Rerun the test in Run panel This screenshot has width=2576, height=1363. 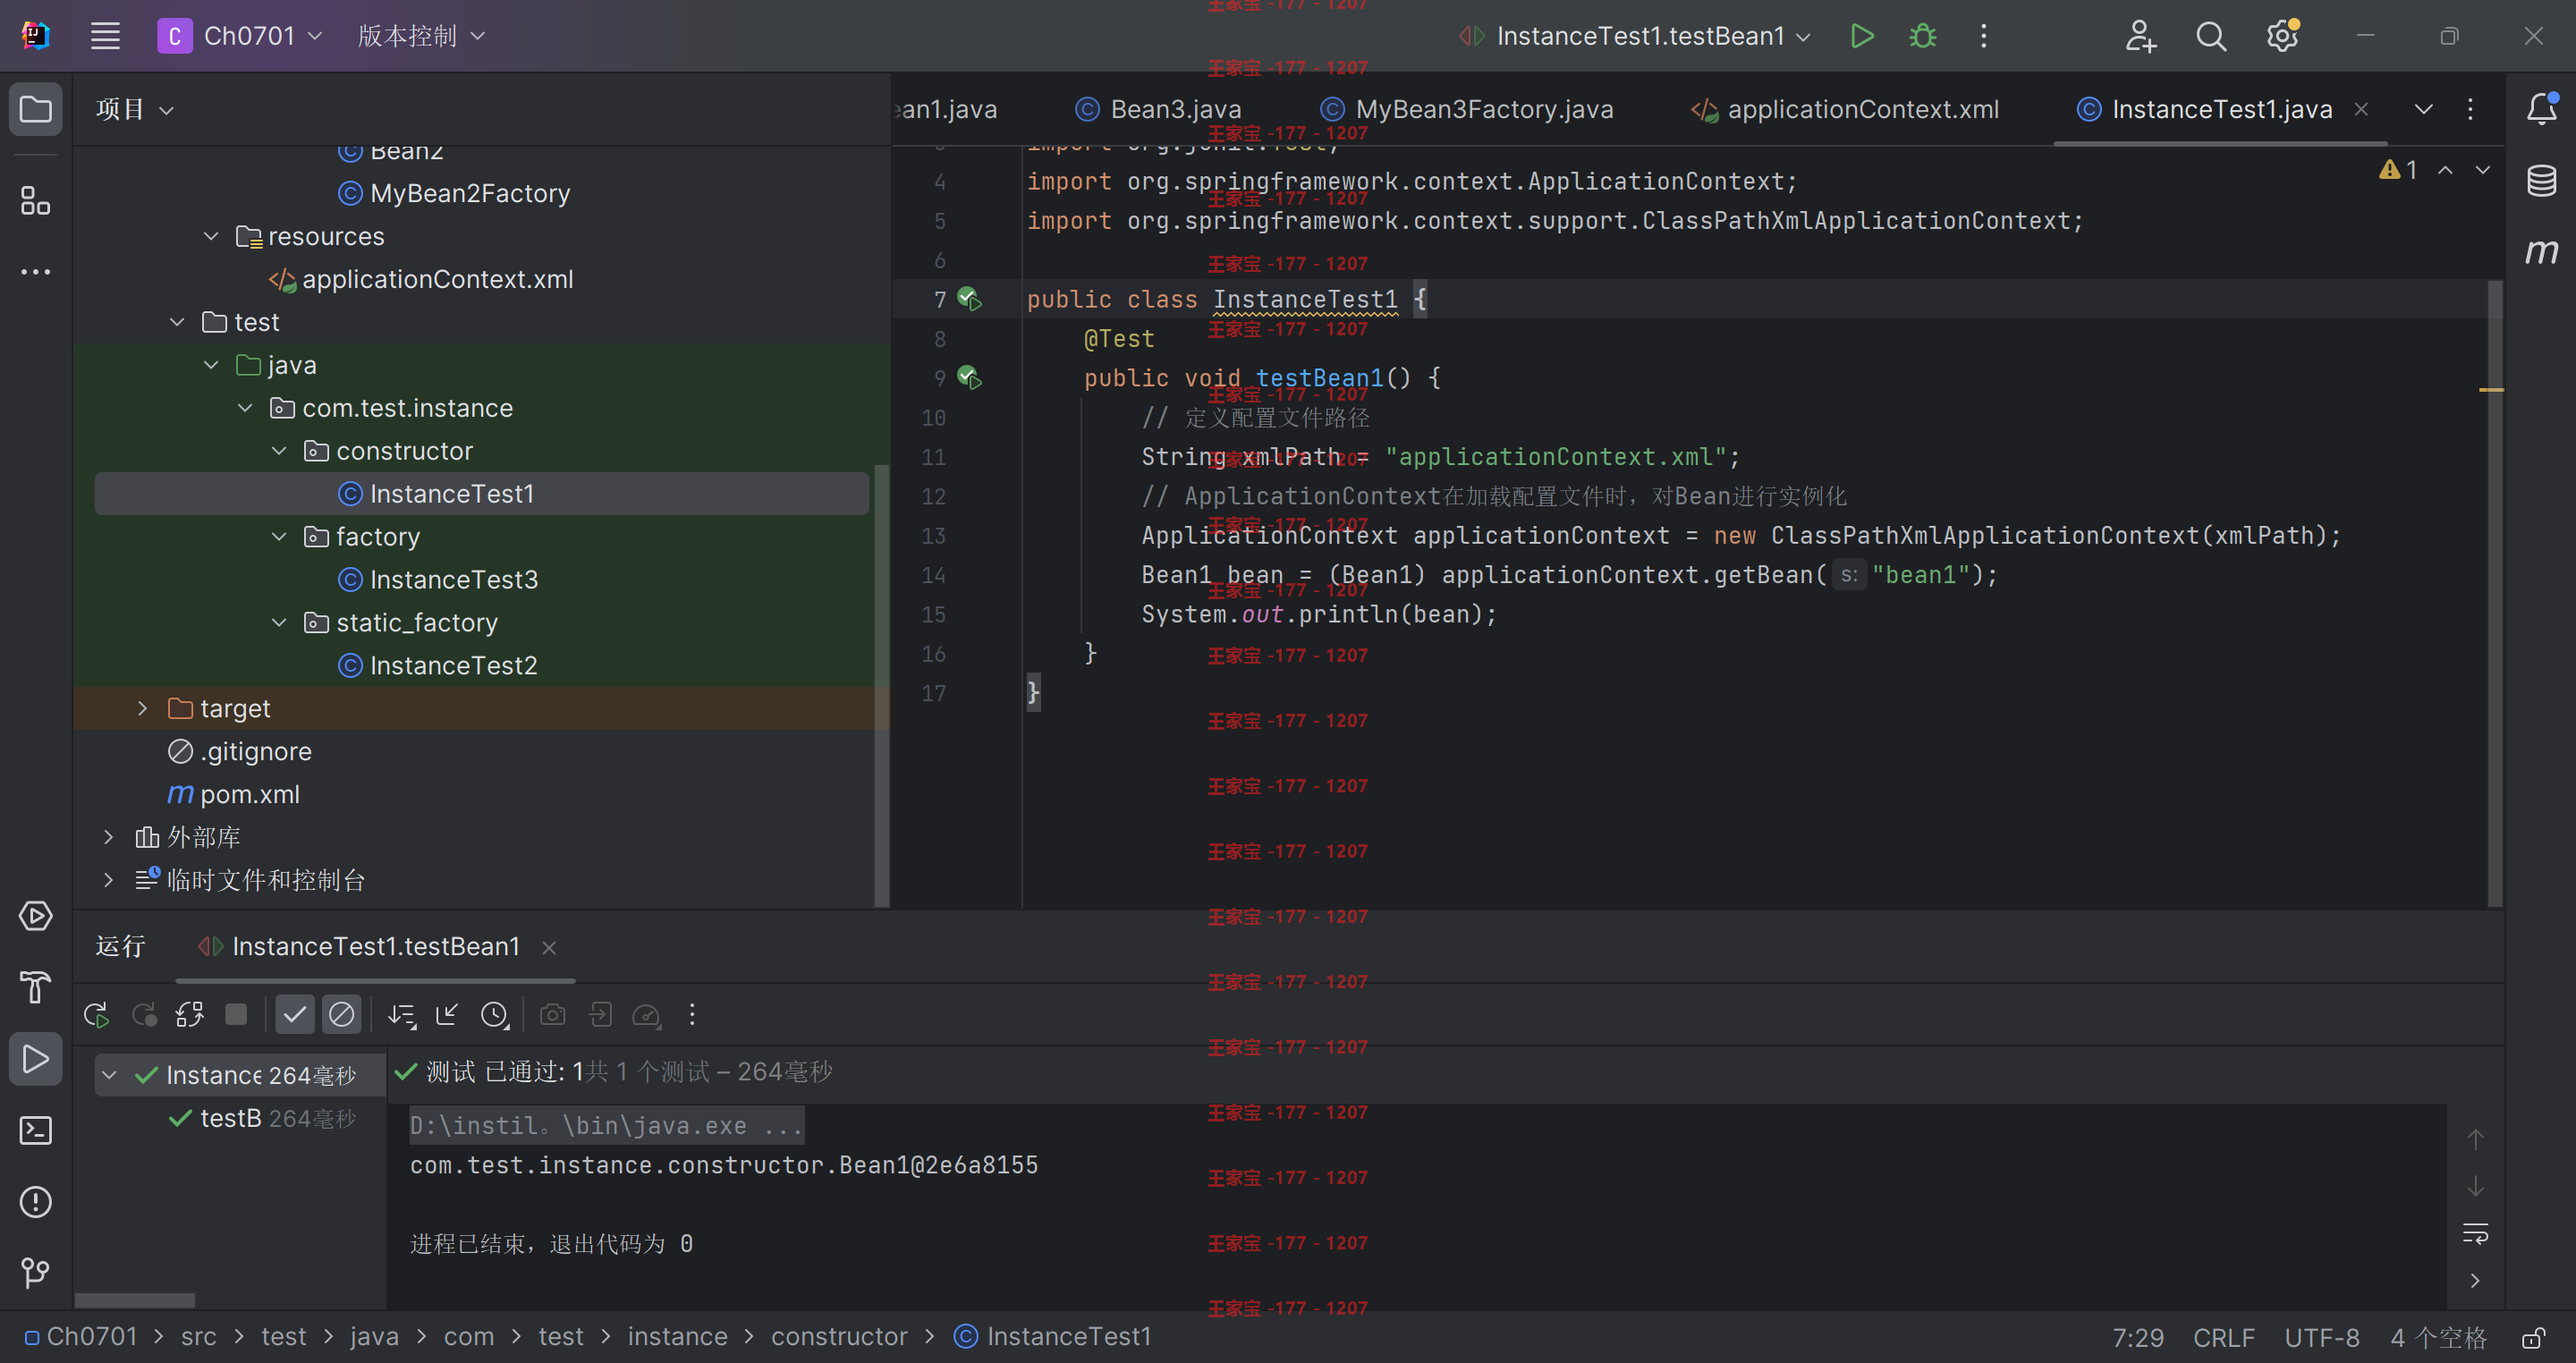click(97, 1015)
